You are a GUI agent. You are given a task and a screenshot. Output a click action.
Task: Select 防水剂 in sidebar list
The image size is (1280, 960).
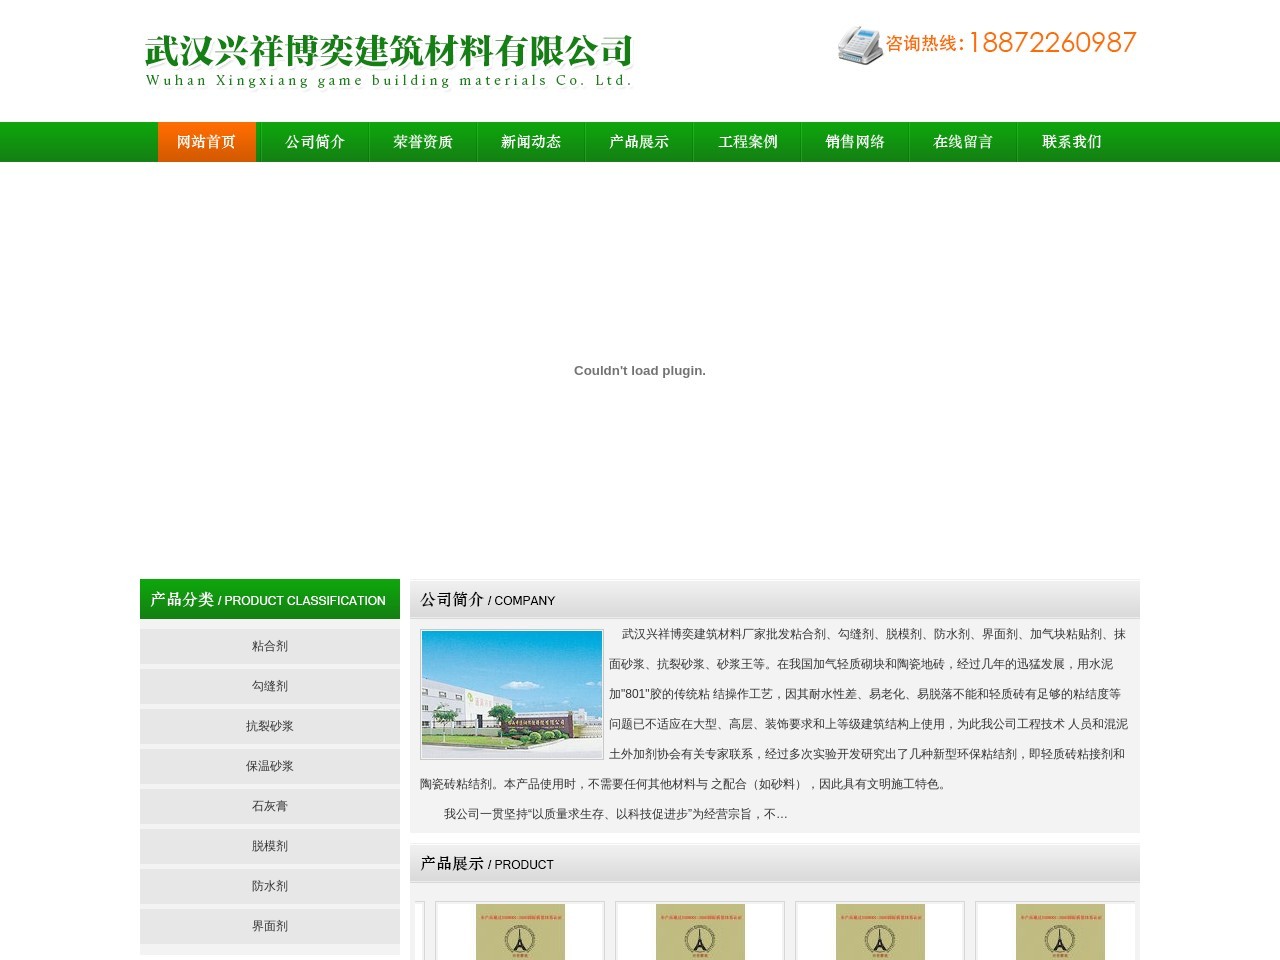pyautogui.click(x=270, y=886)
